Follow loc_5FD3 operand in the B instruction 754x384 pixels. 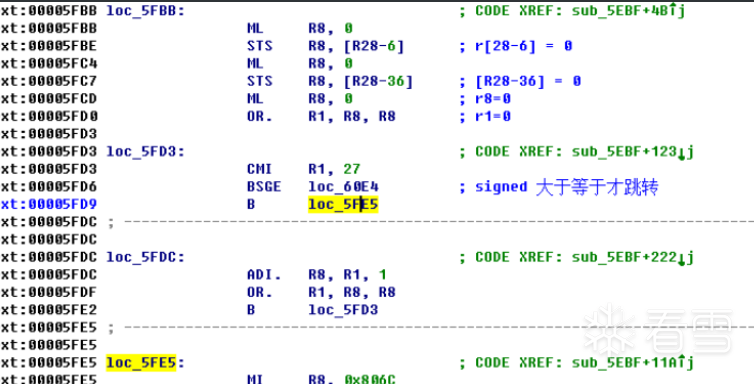(x=343, y=310)
